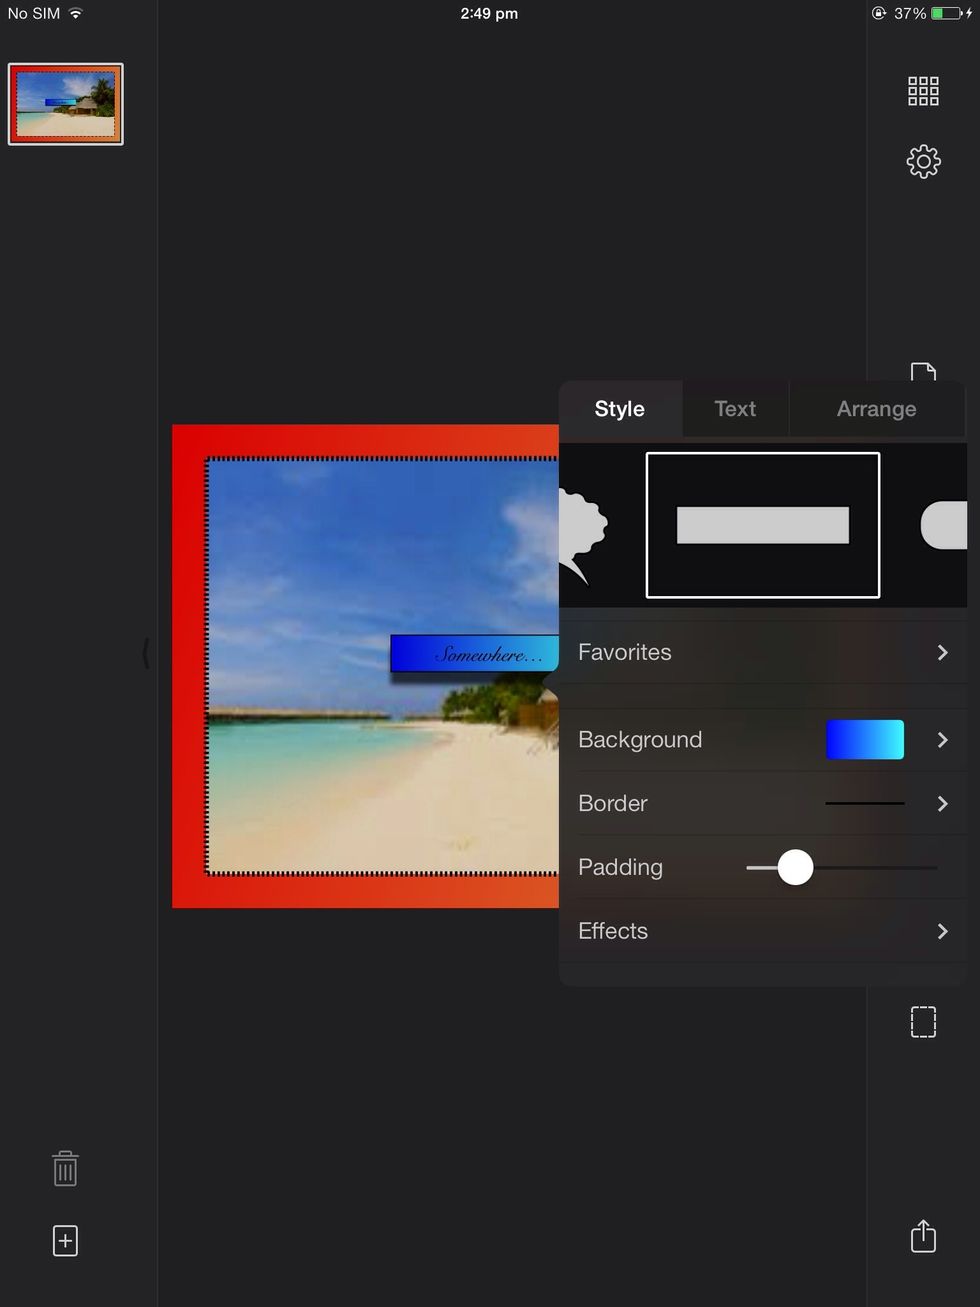
Task: Tap the blue gradient background swatch
Action: (x=865, y=740)
